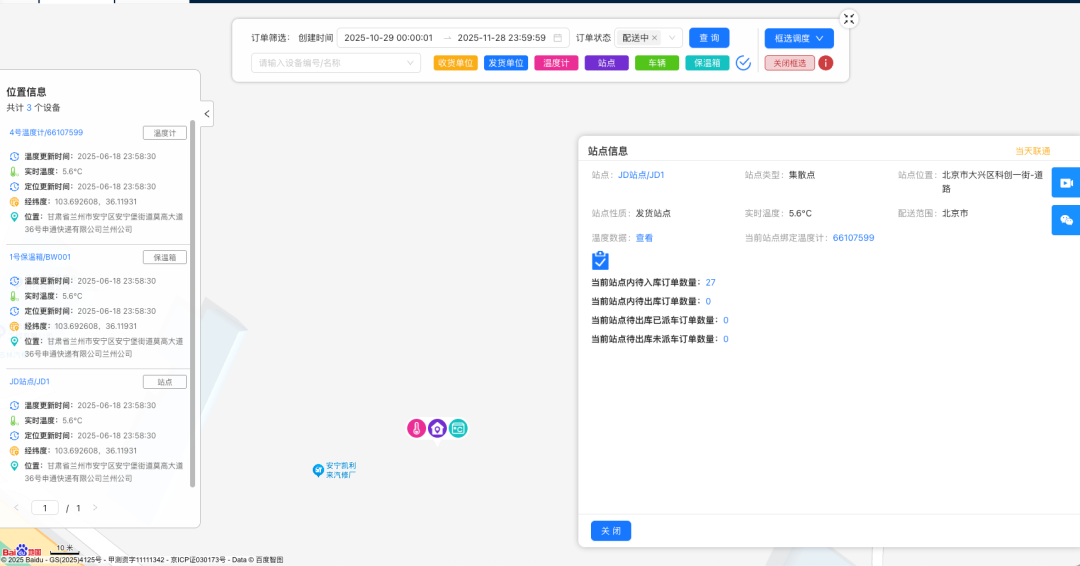Open the video camera side button

pyautogui.click(x=1066, y=183)
